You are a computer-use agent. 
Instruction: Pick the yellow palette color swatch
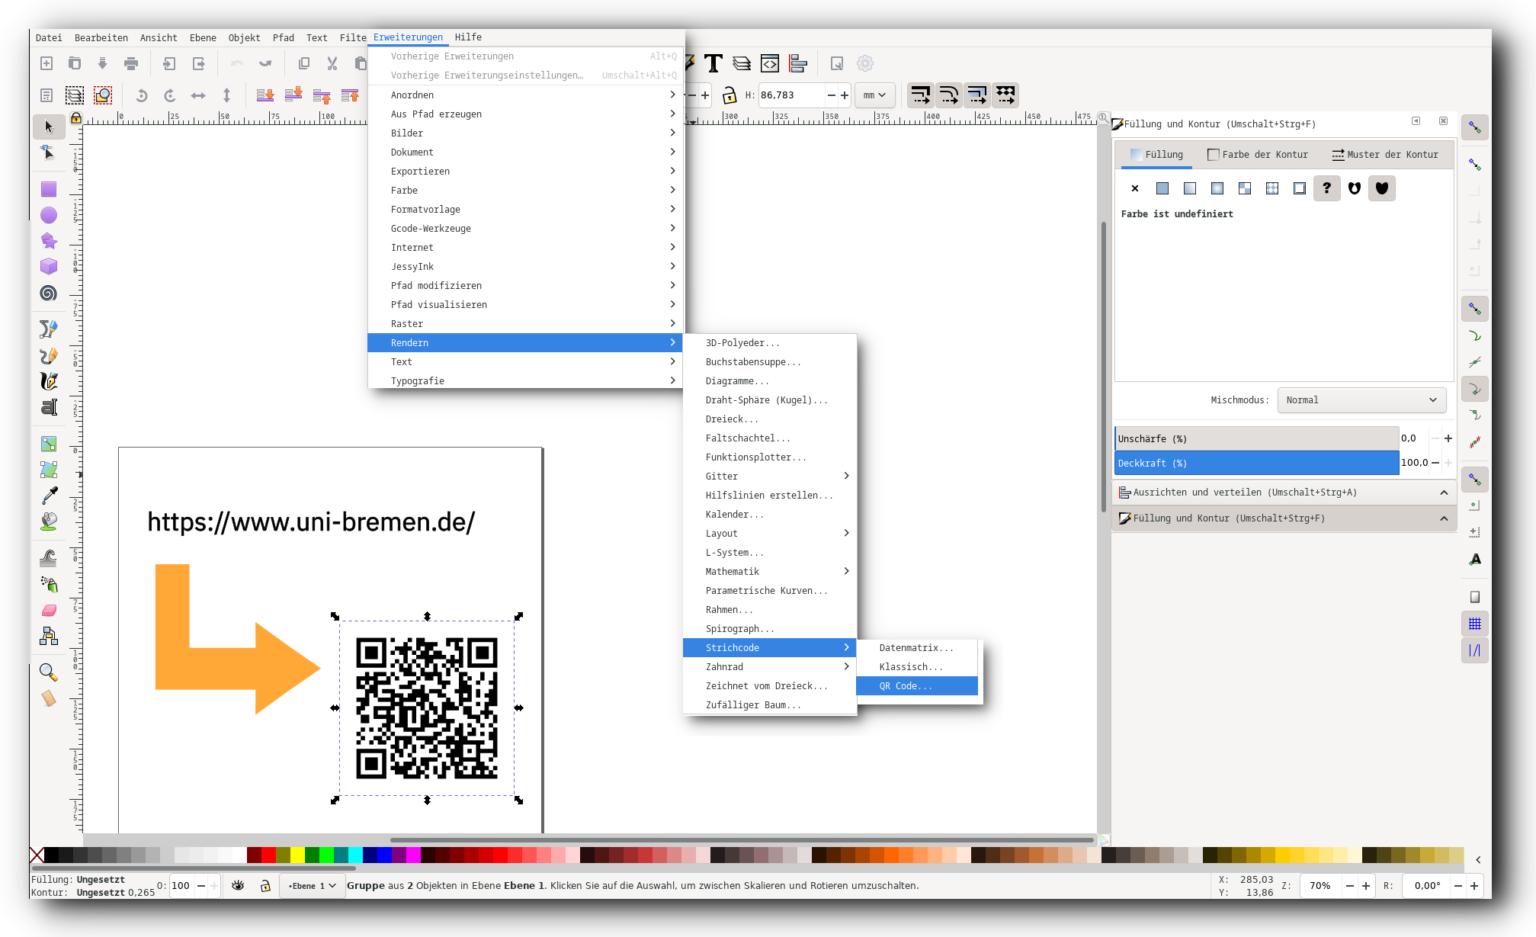click(297, 855)
